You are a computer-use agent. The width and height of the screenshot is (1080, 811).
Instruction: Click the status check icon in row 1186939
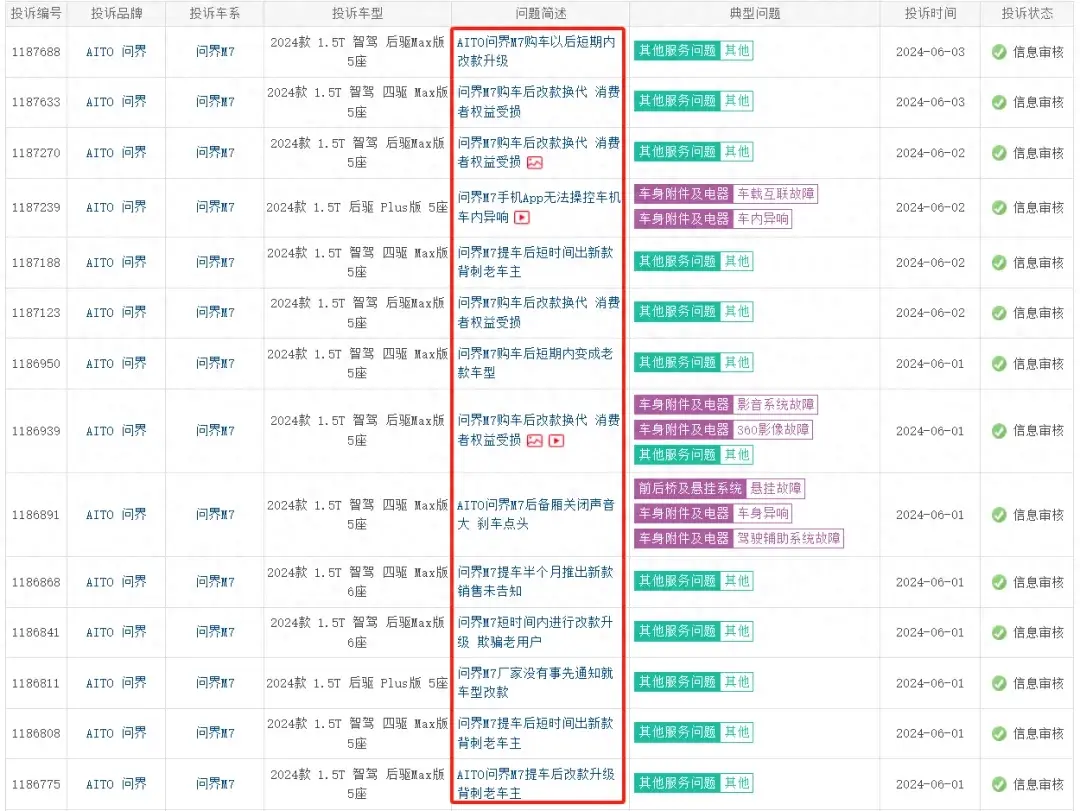click(x=999, y=431)
